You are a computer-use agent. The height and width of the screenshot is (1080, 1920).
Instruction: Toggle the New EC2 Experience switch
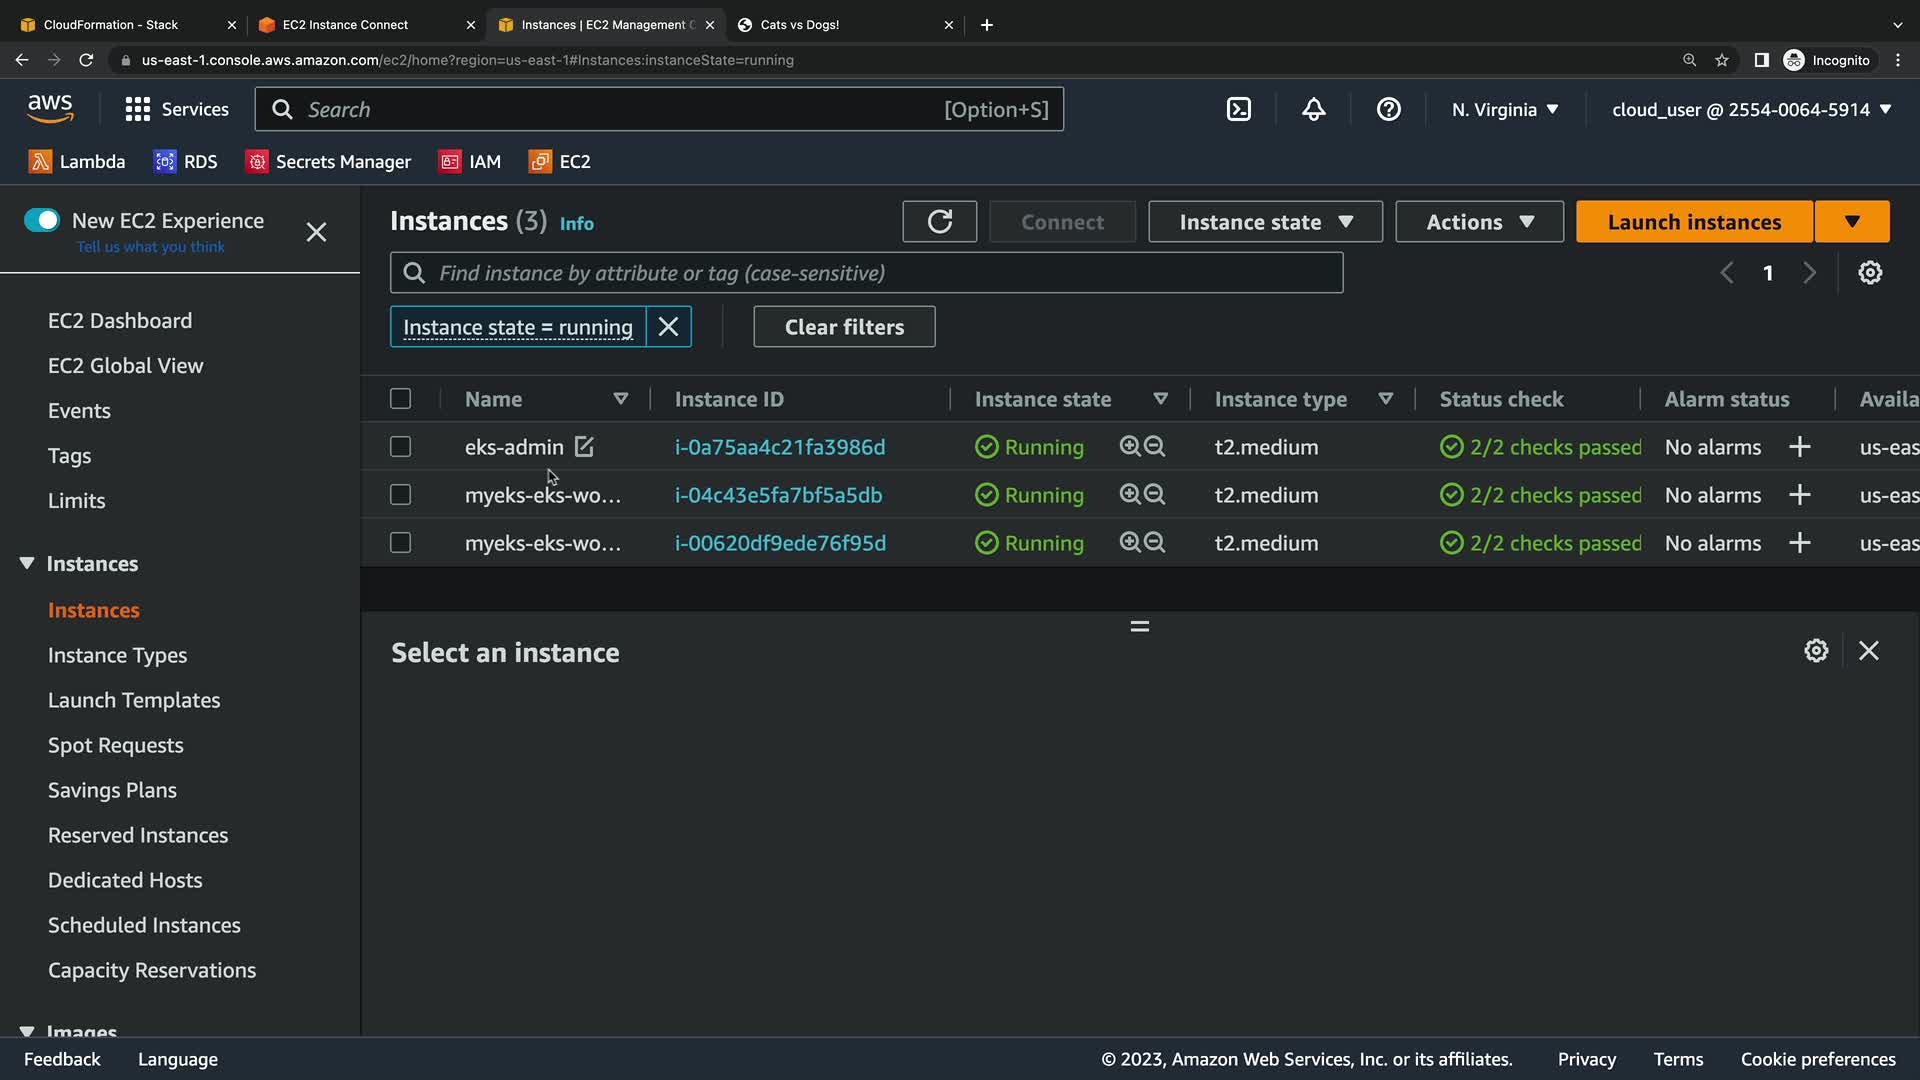pyautogui.click(x=42, y=220)
